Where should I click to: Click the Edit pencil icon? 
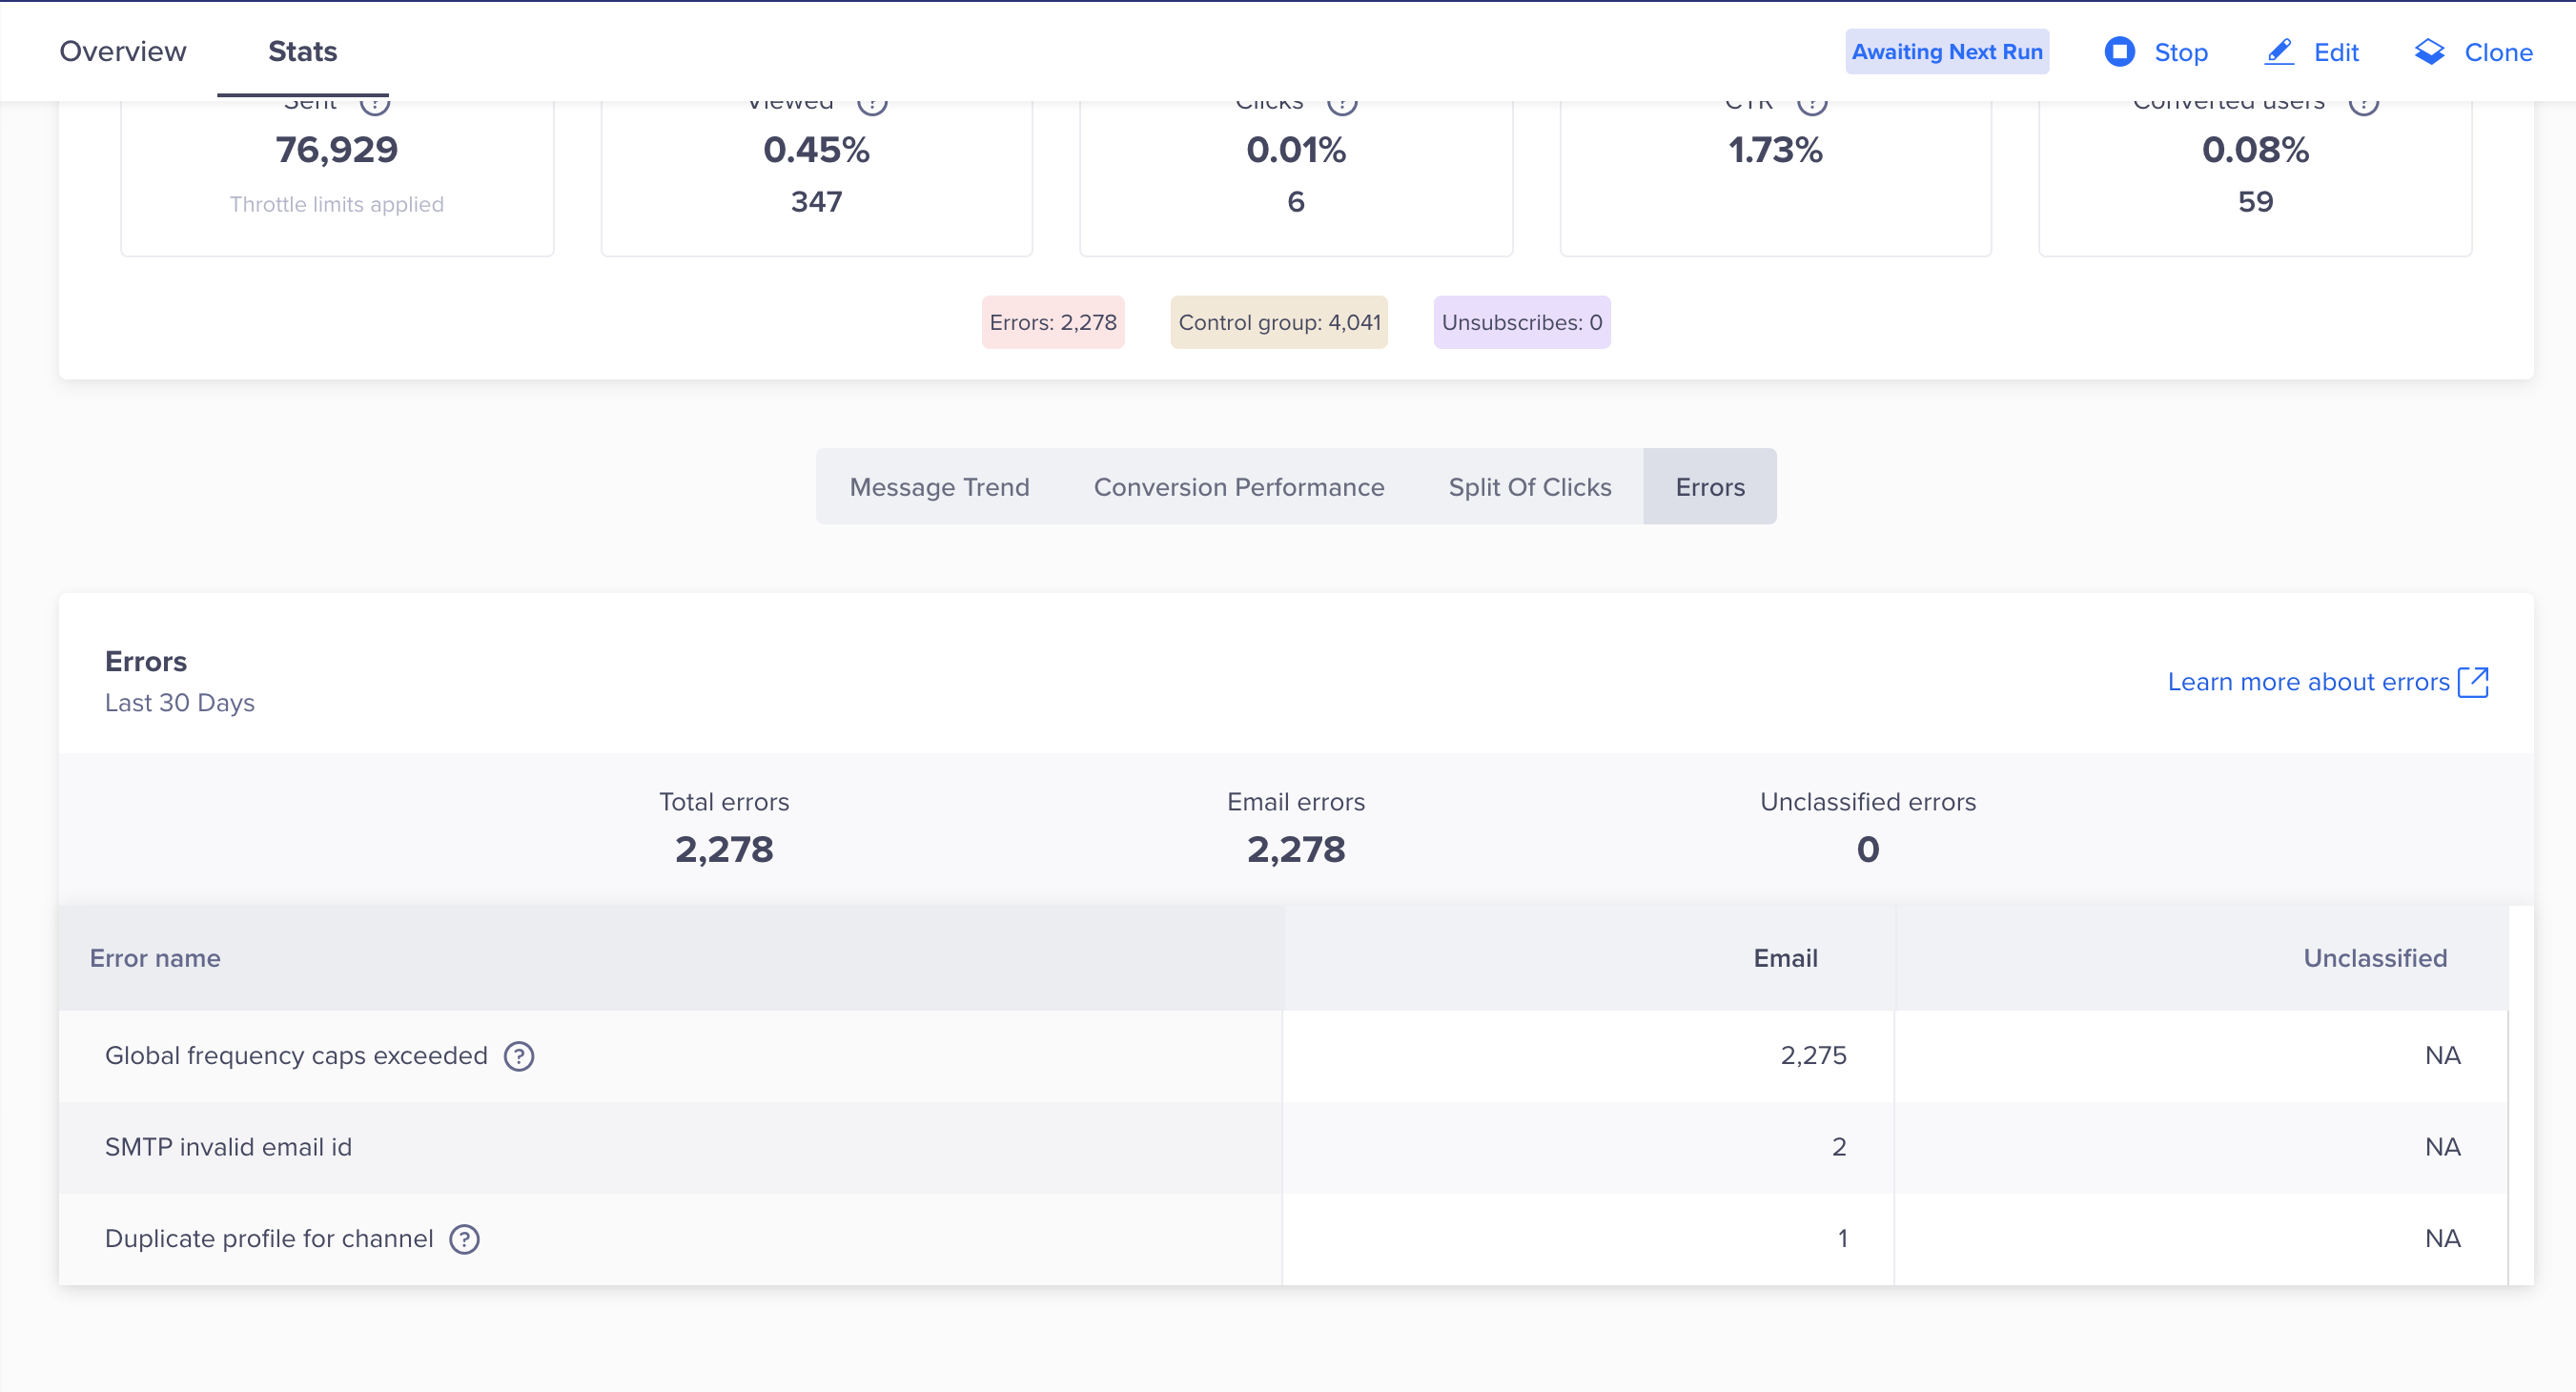tap(2279, 51)
